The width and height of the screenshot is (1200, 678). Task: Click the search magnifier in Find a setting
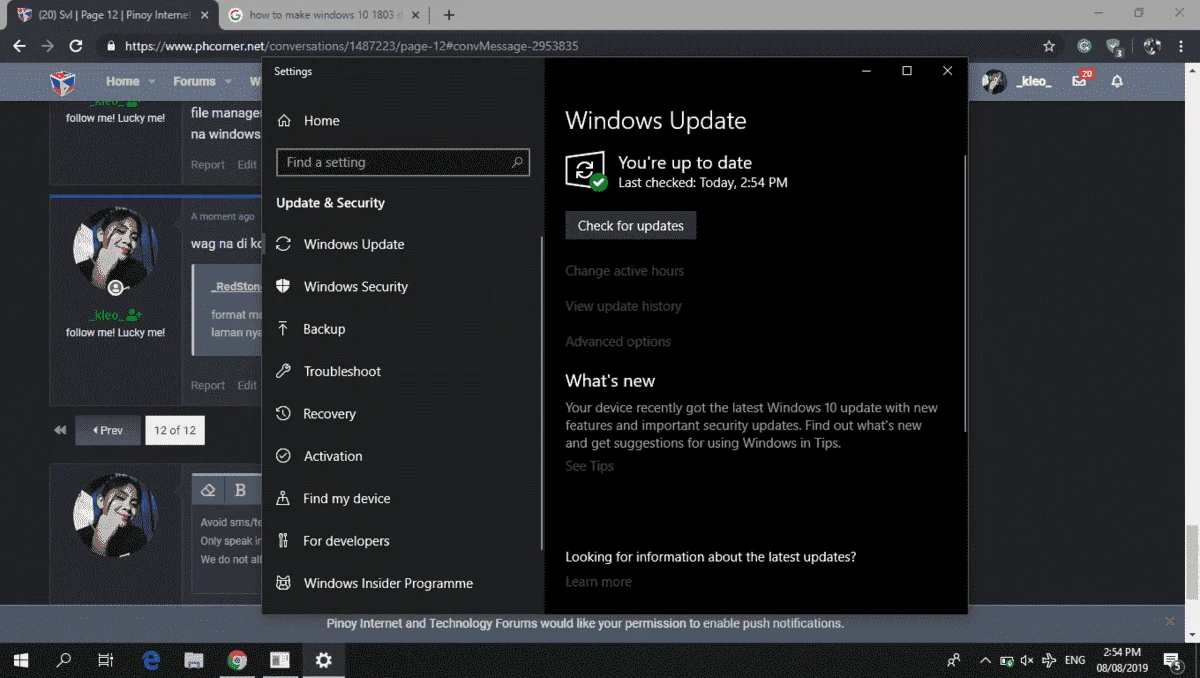(517, 162)
